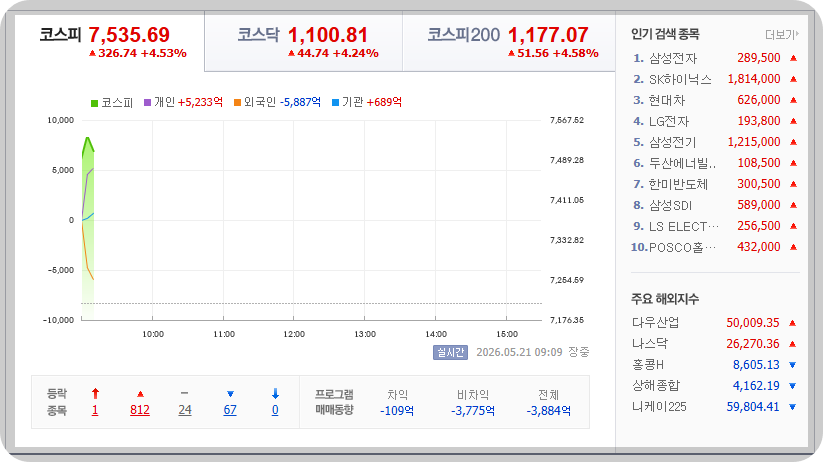The image size is (823, 462).
Task: Open 삼성SDI stock link
Action: [670, 205]
